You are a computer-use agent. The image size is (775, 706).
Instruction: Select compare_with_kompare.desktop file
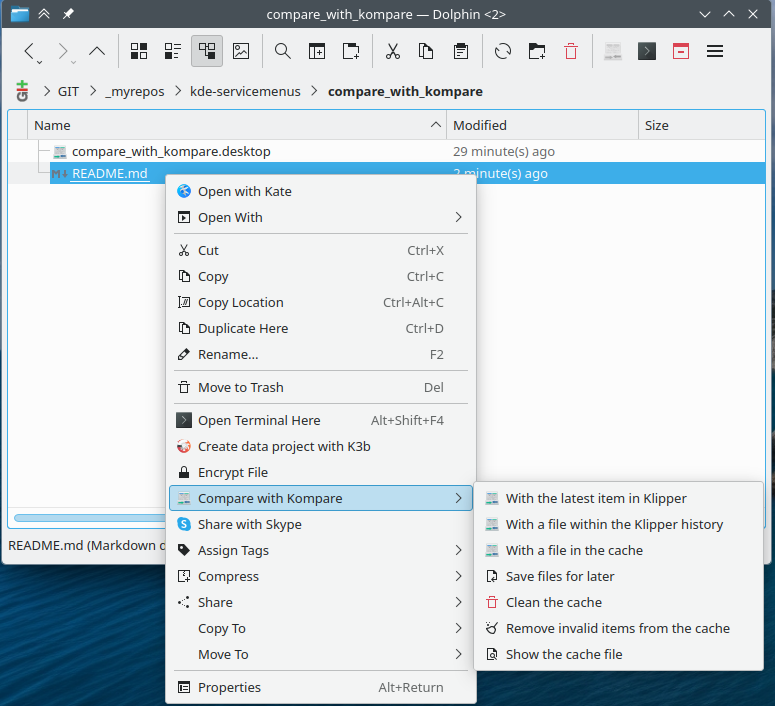point(171,151)
